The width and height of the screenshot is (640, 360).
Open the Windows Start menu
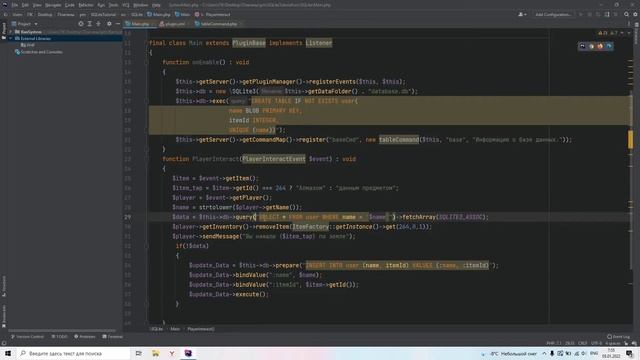[8, 353]
